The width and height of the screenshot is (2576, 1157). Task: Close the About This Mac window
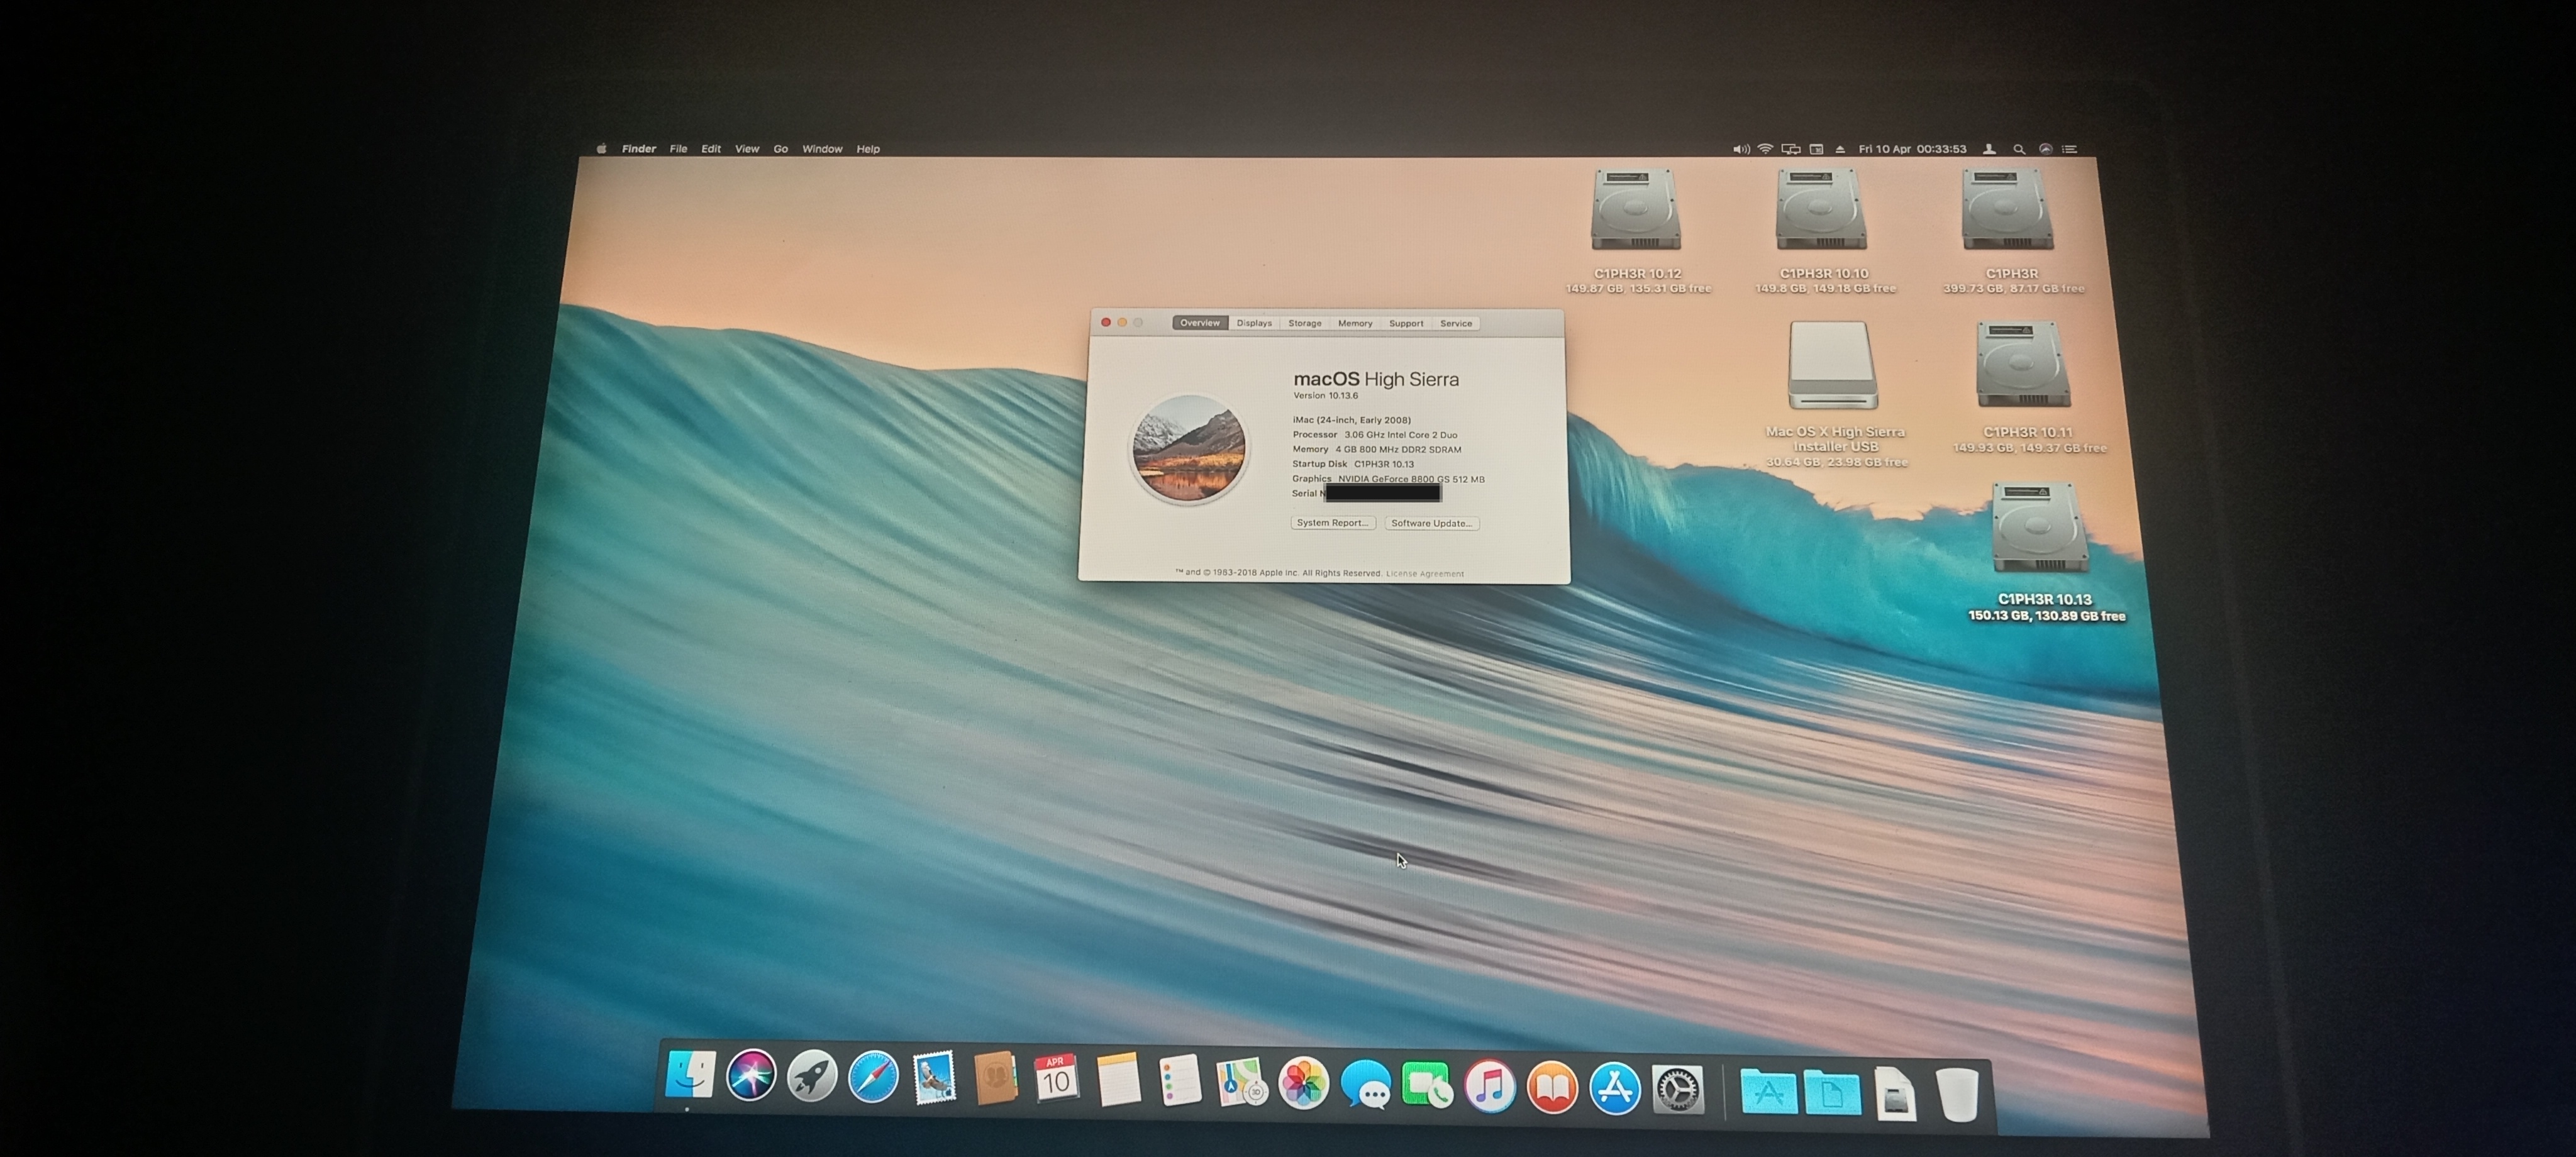point(1106,322)
